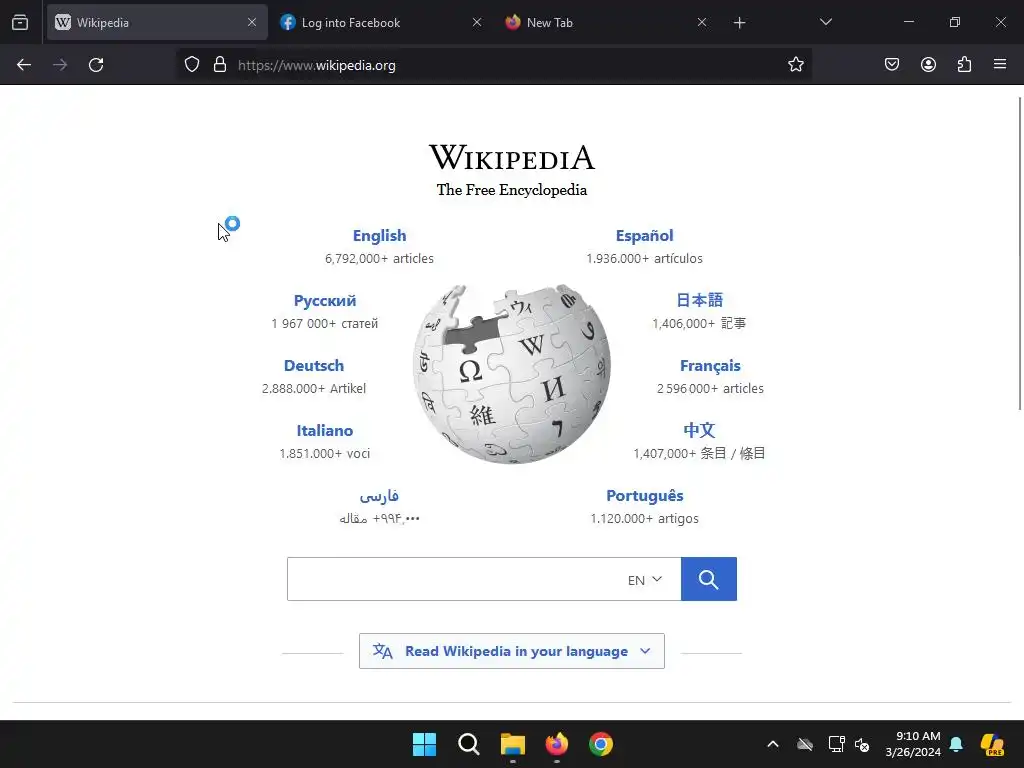
Task: Show hidden system tray icons
Action: click(x=773, y=744)
